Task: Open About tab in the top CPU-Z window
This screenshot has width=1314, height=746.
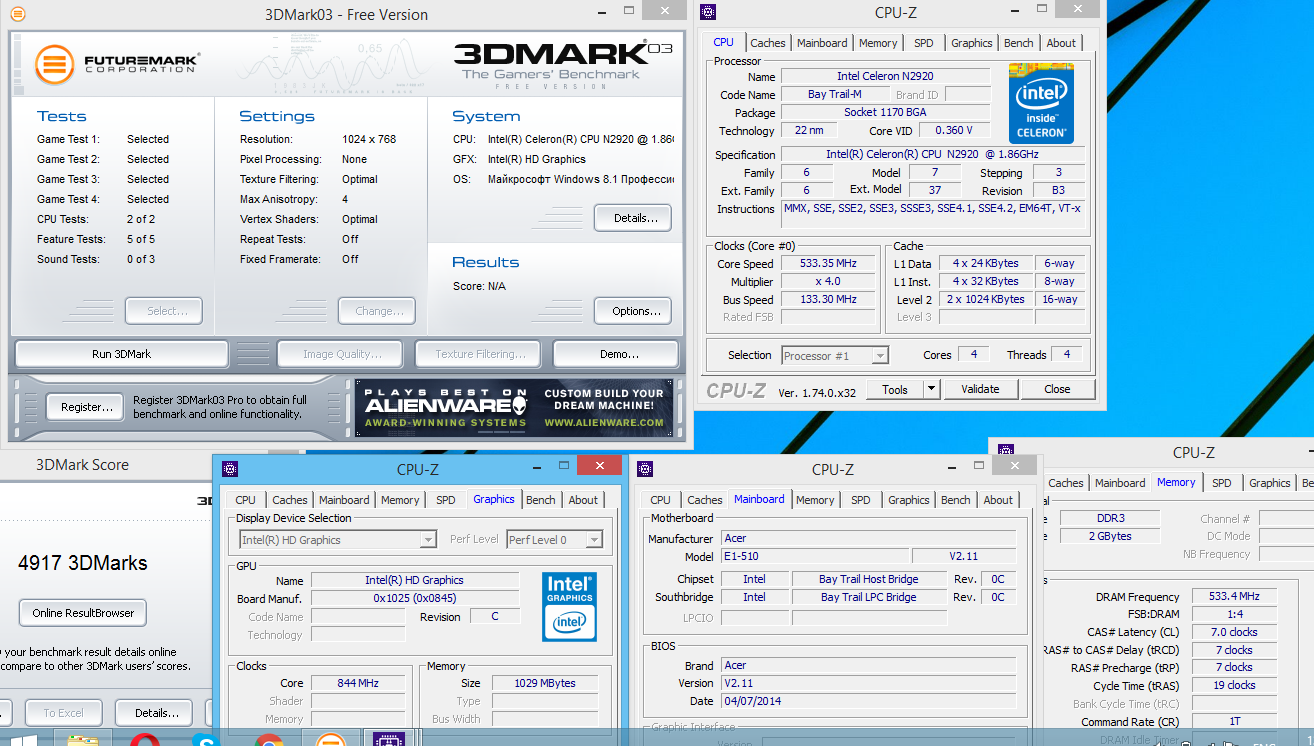Action: [1061, 43]
